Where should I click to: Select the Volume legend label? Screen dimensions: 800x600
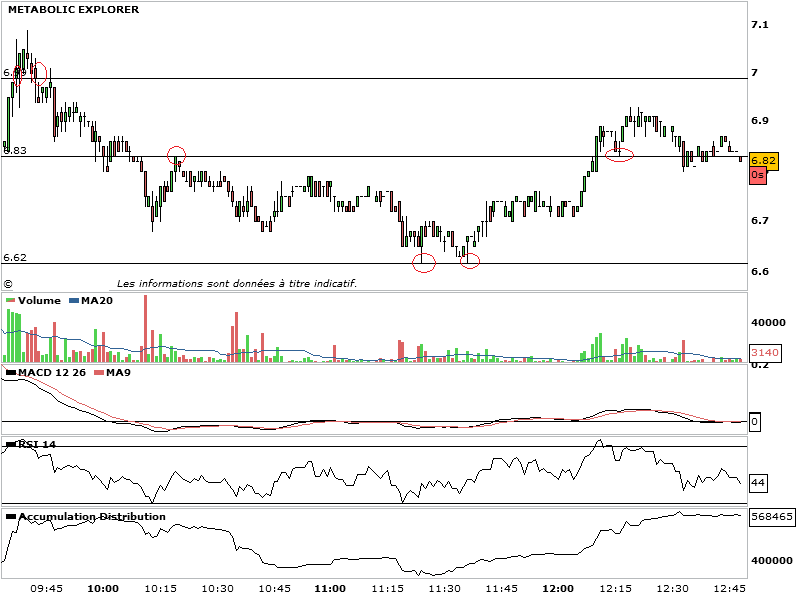(39, 301)
